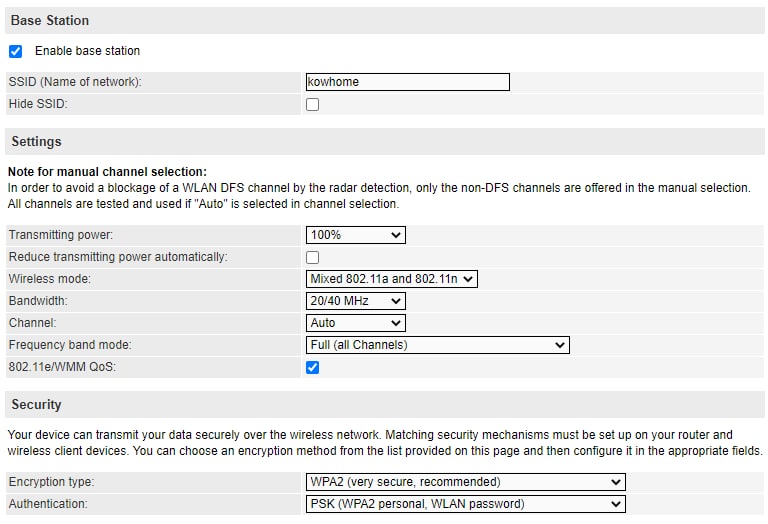Expand the Wireless mode dropdown
768x524 pixels.
click(x=392, y=279)
